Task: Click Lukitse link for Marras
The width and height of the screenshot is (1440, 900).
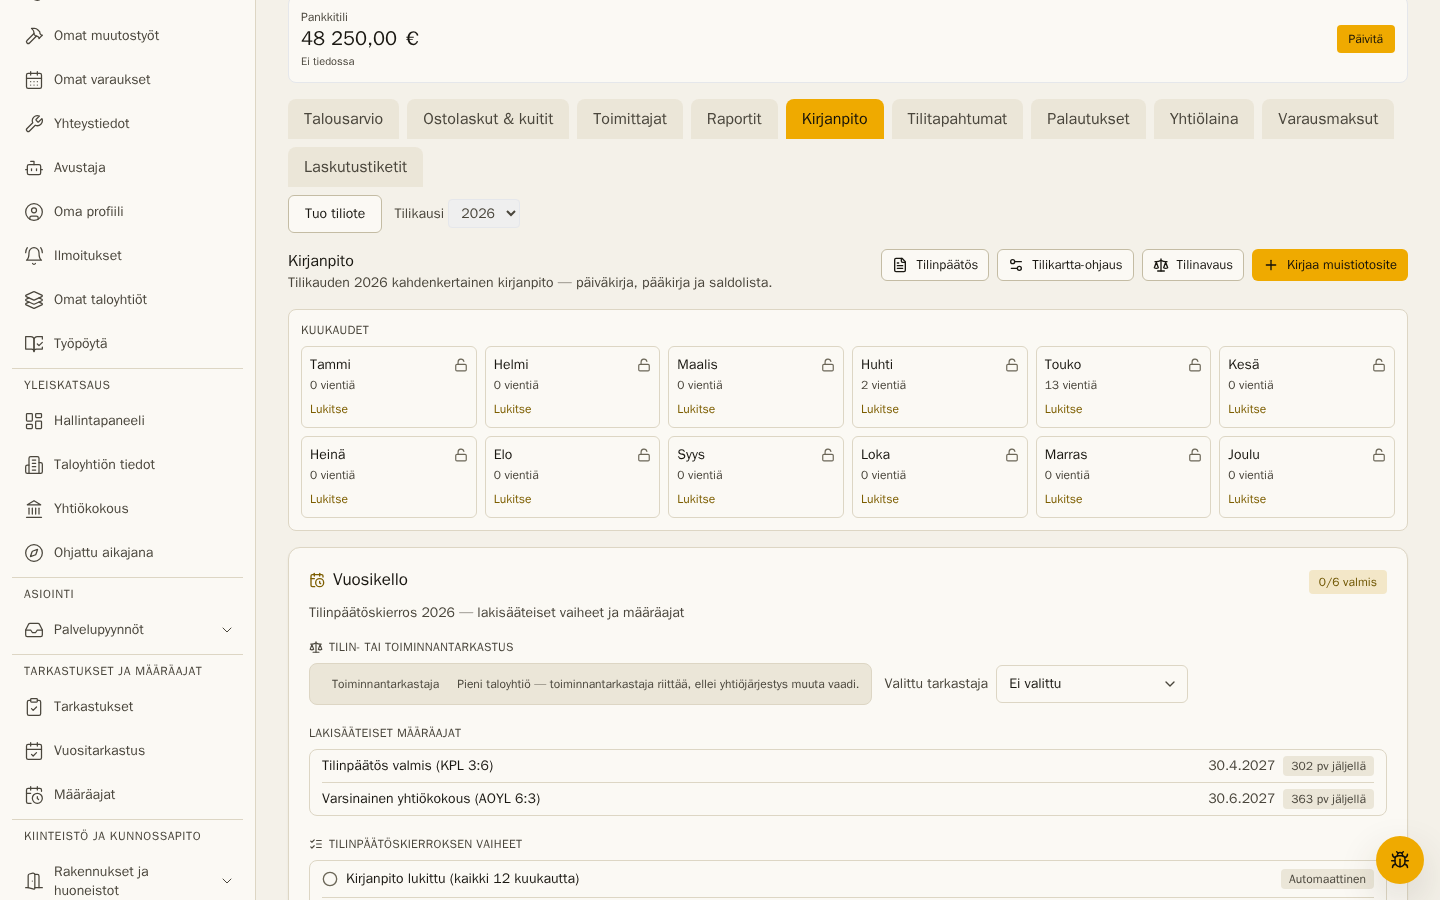Action: [1063, 499]
